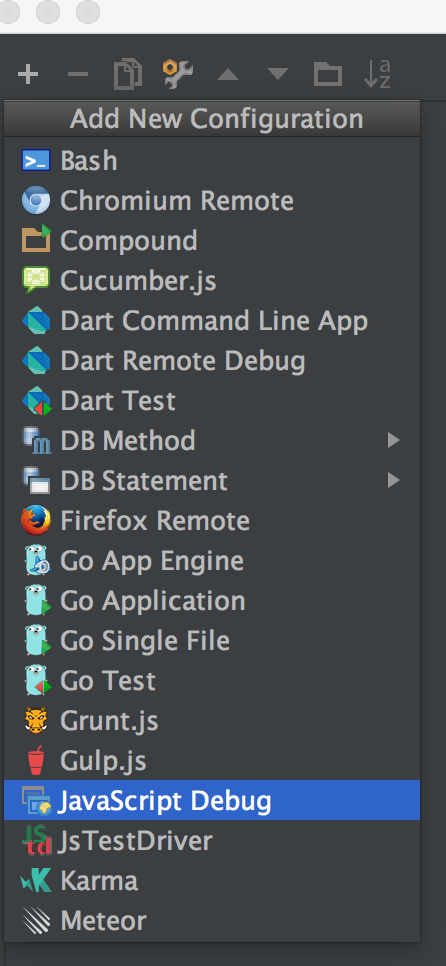Click the Dart Command Line App icon
Image resolution: width=446 pixels, height=966 pixels.
click(x=36, y=321)
